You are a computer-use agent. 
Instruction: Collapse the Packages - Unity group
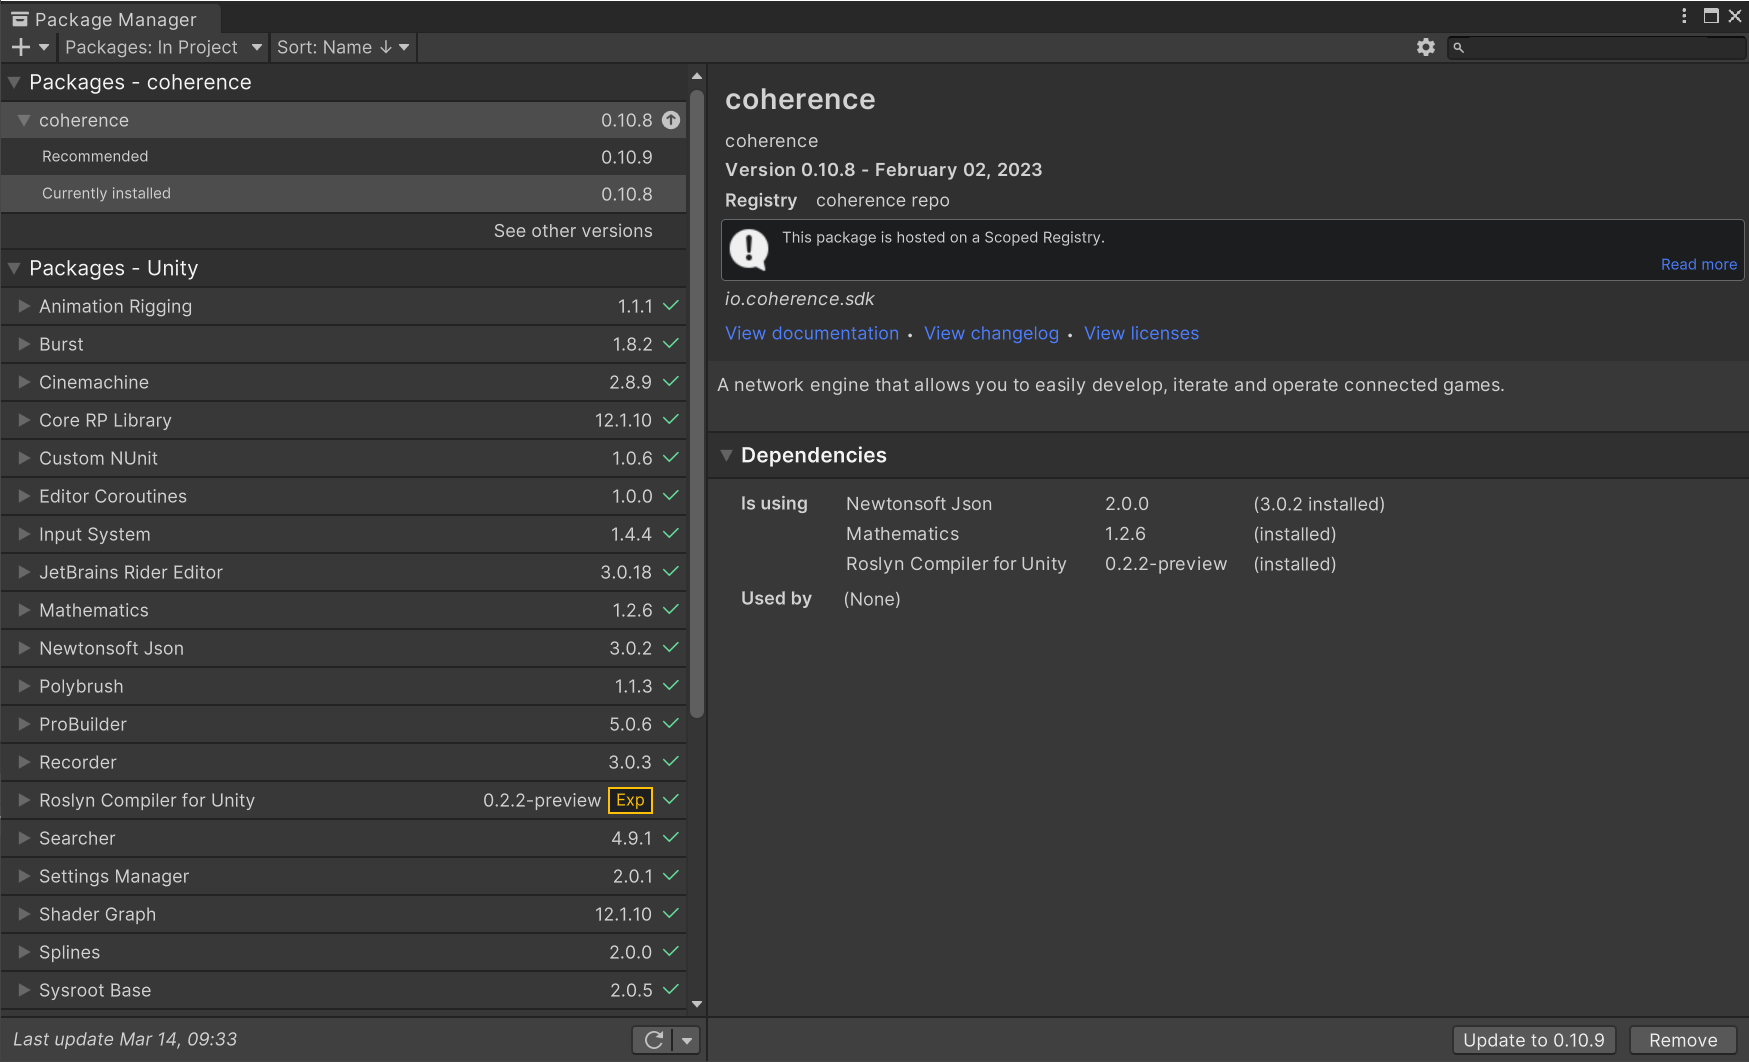click(x=15, y=268)
